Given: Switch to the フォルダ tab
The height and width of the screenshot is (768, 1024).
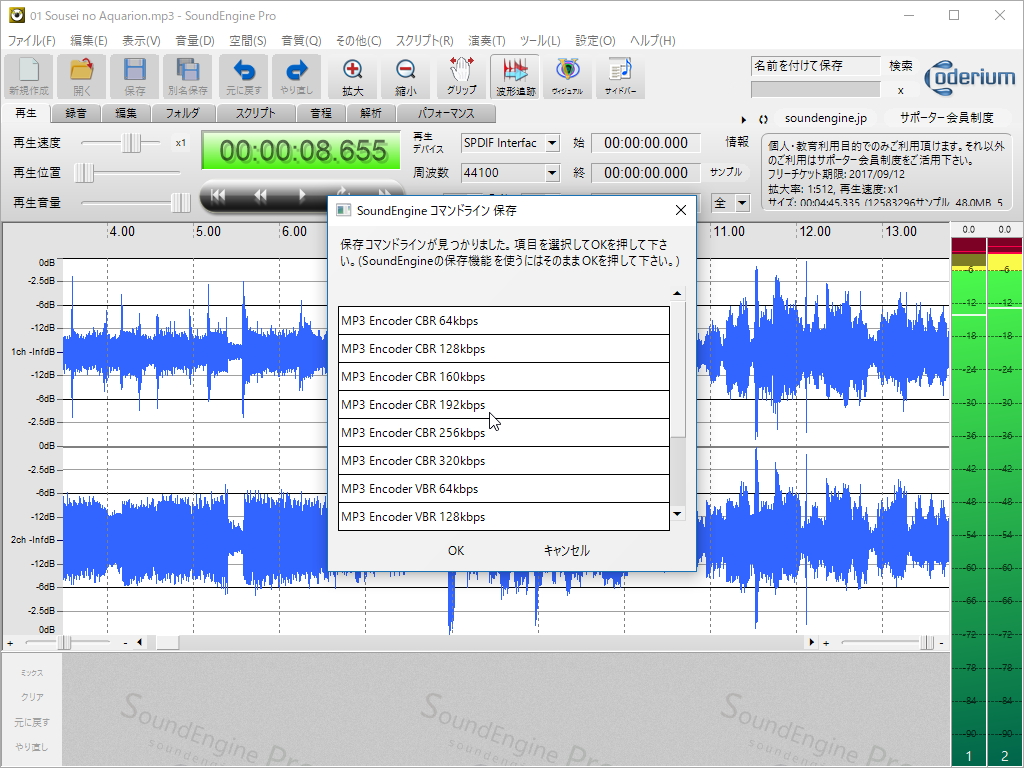Looking at the screenshot, I should point(182,113).
